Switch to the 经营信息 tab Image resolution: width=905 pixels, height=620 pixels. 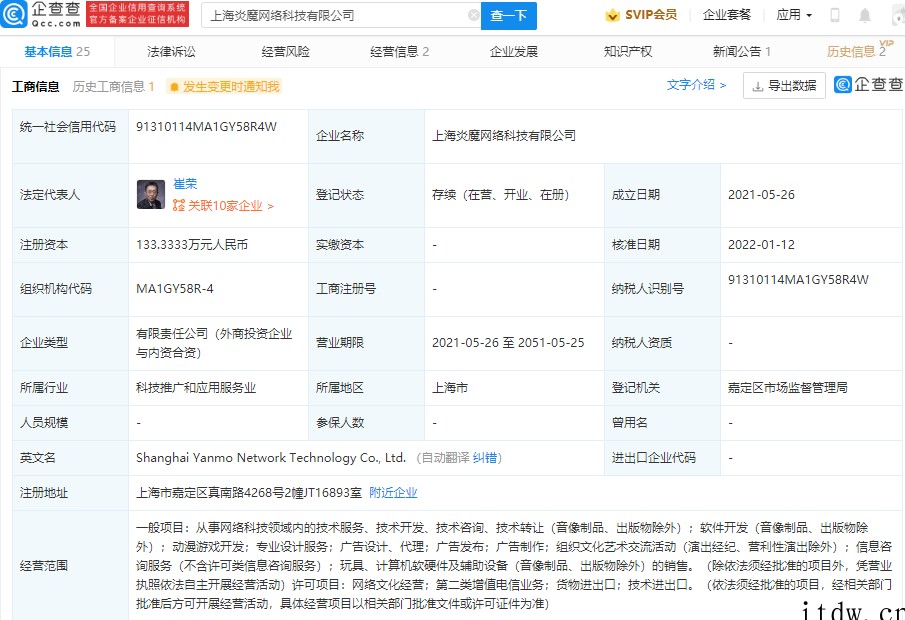click(399, 52)
